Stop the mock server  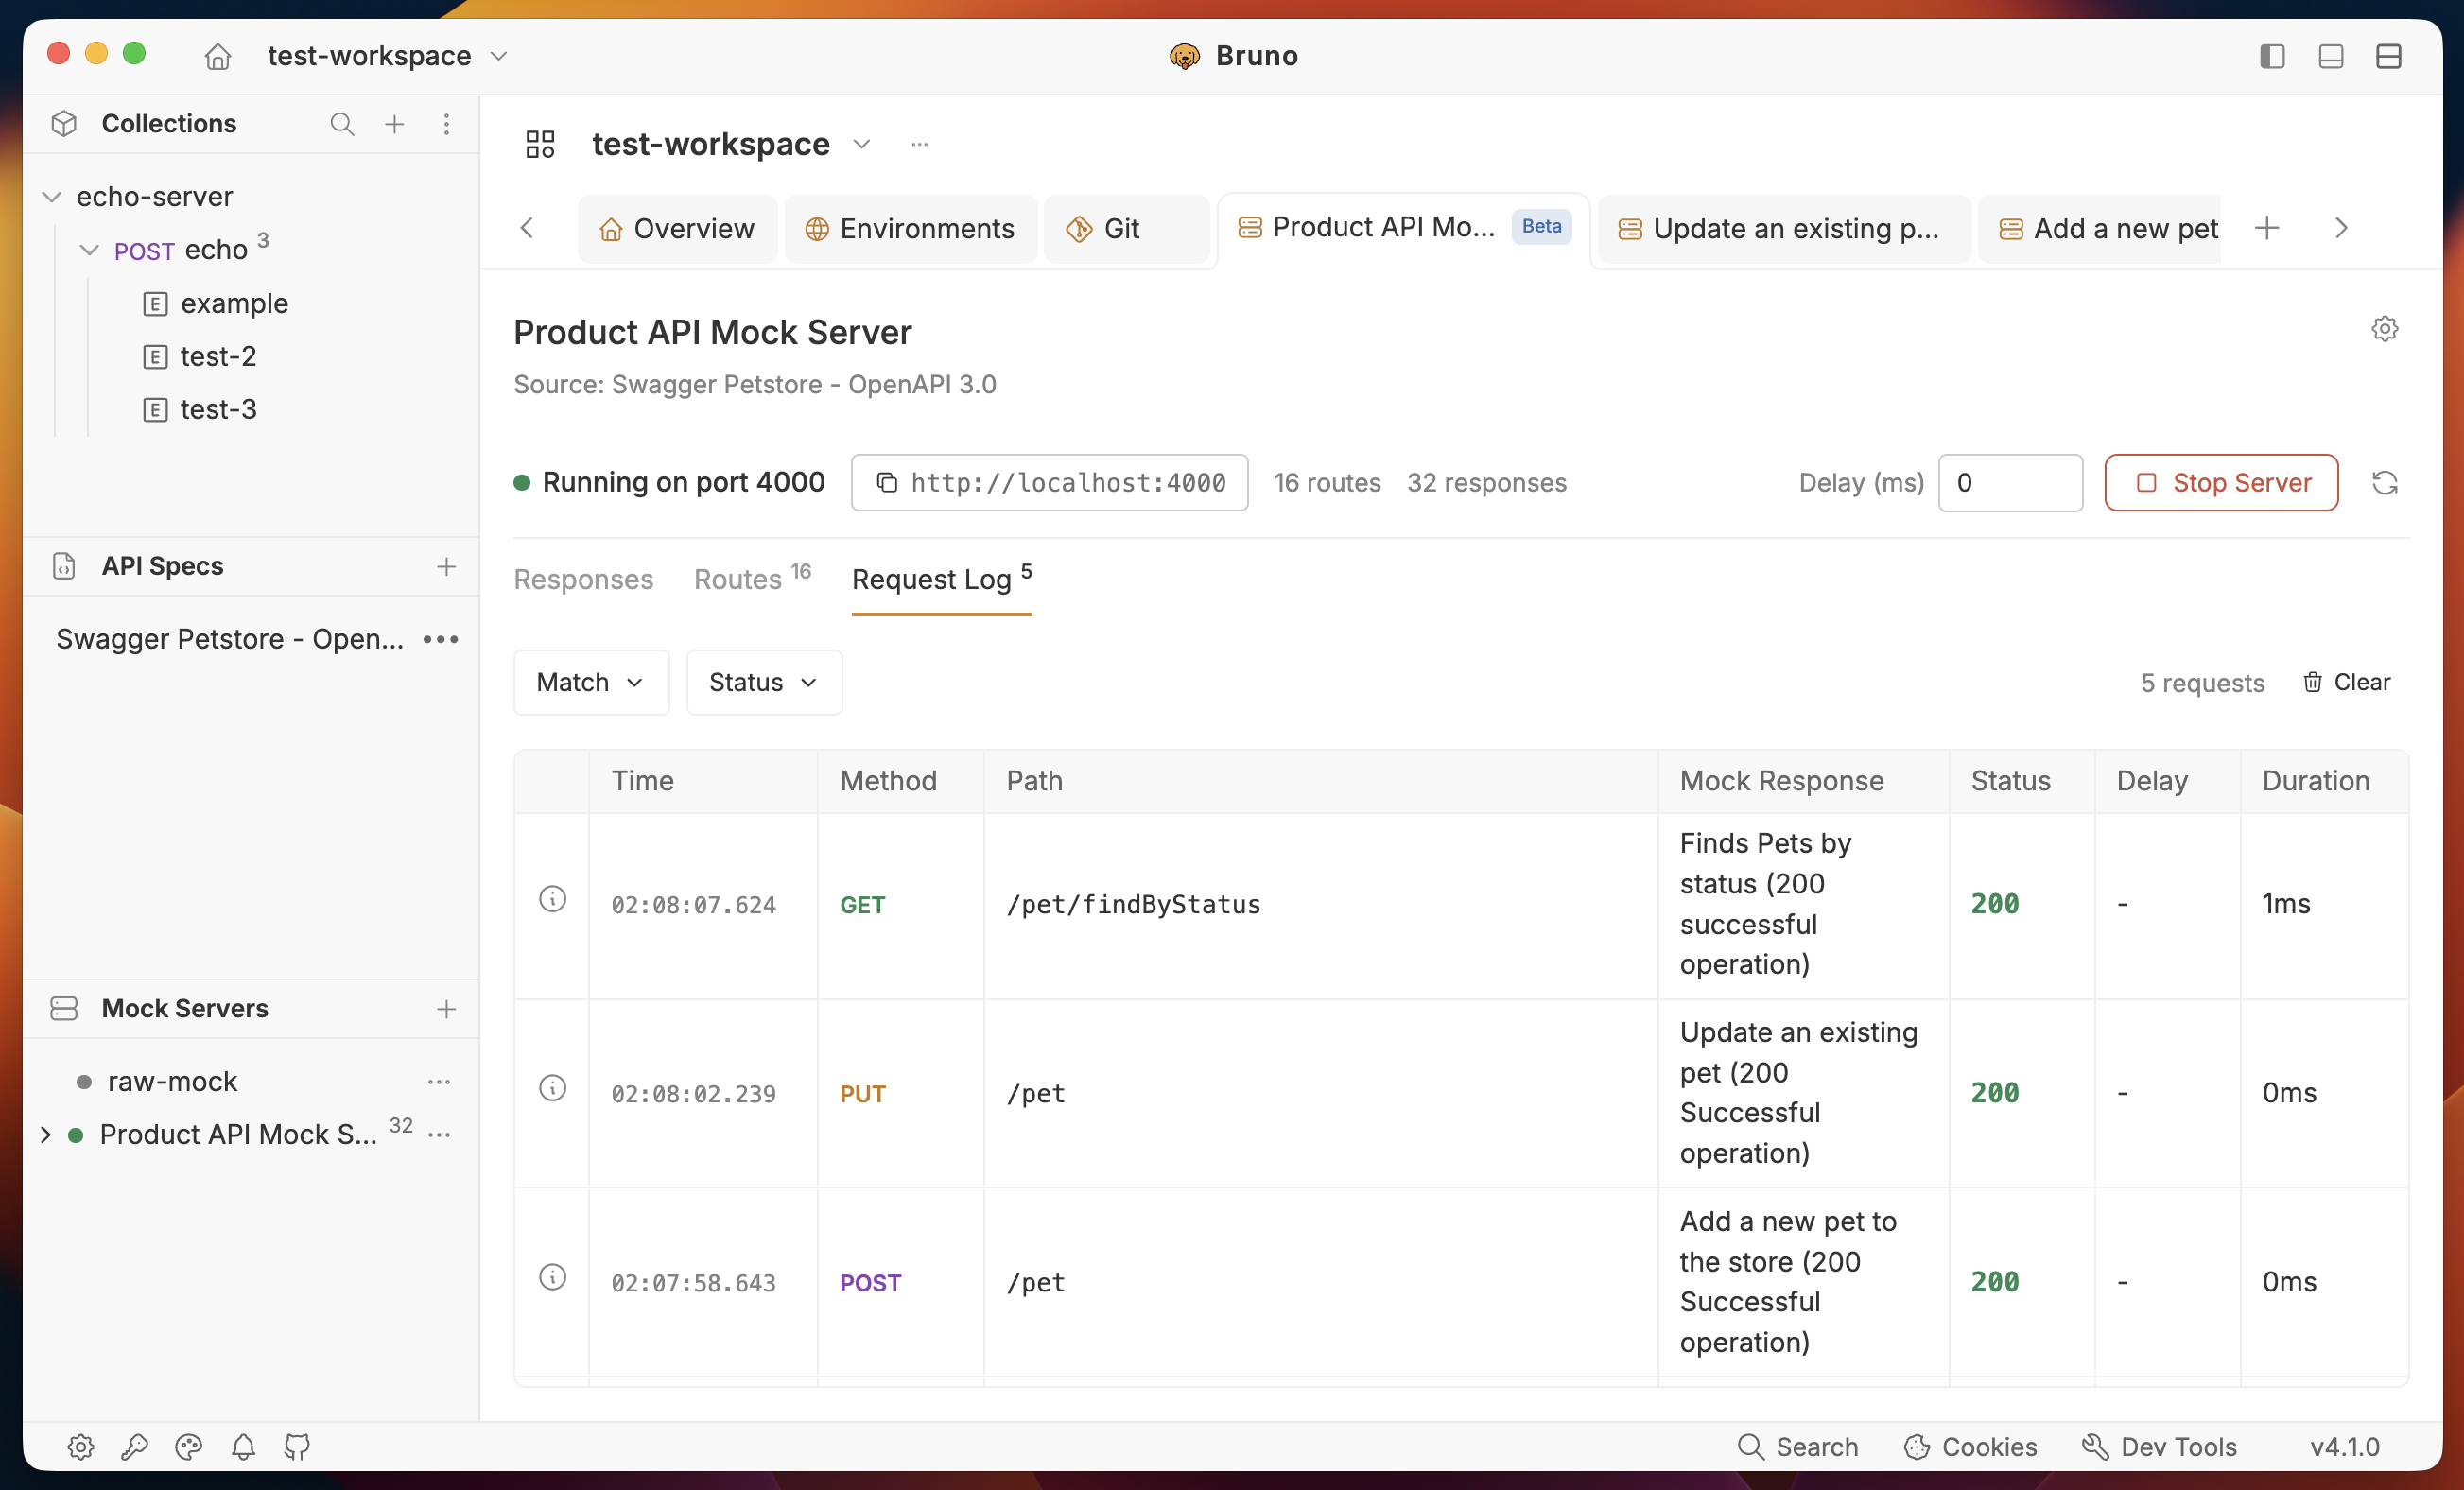[2221, 484]
